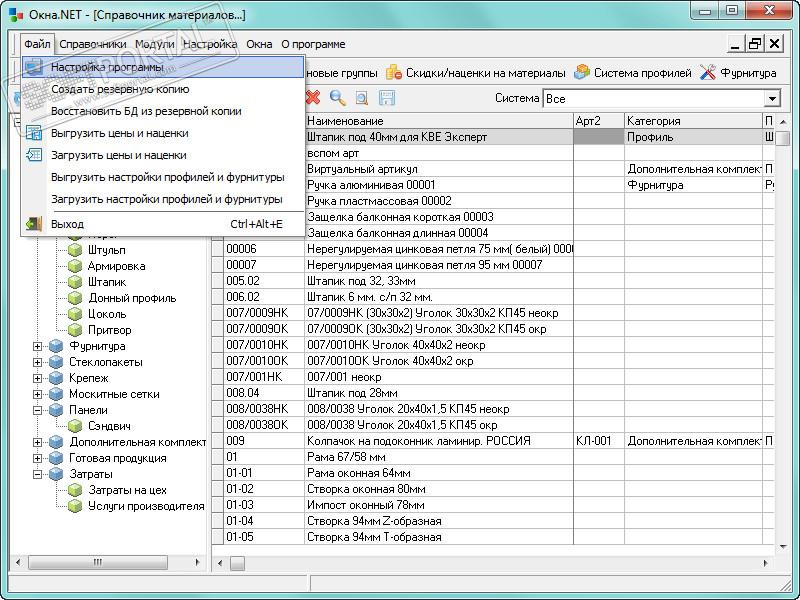800x600 pixels.
Task: Click the Наименование column header
Action: point(344,121)
